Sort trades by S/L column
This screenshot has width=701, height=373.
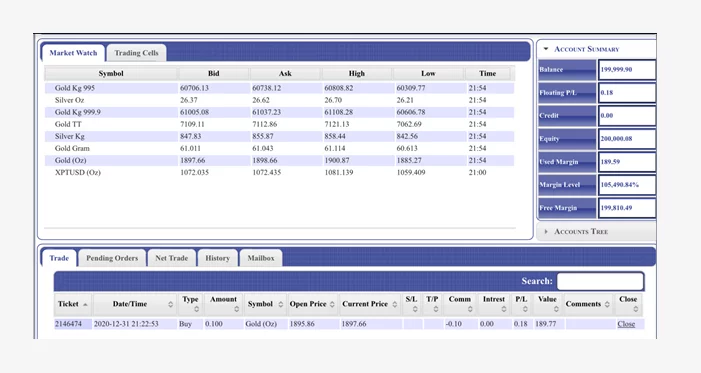[411, 304]
